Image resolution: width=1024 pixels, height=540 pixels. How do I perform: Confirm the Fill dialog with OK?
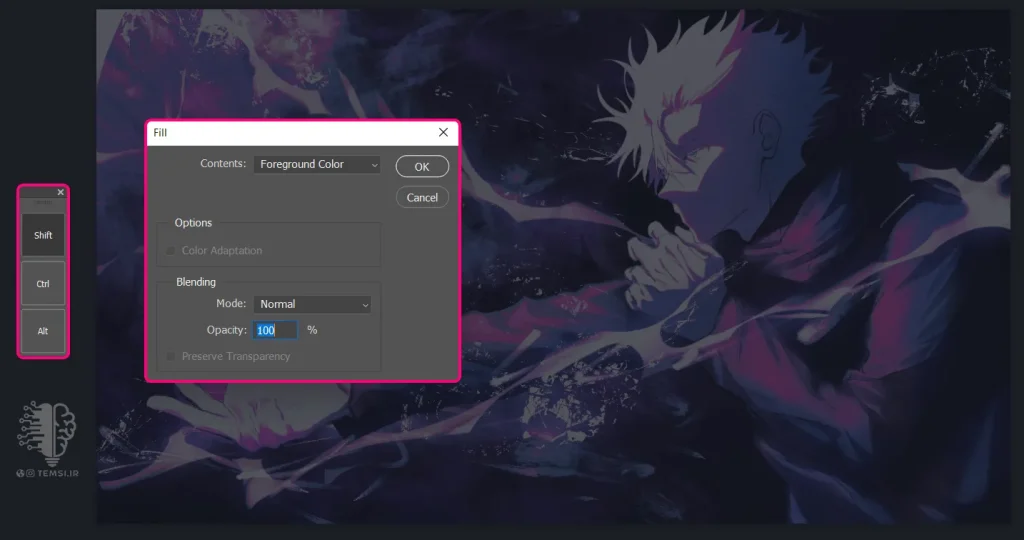click(x=422, y=167)
